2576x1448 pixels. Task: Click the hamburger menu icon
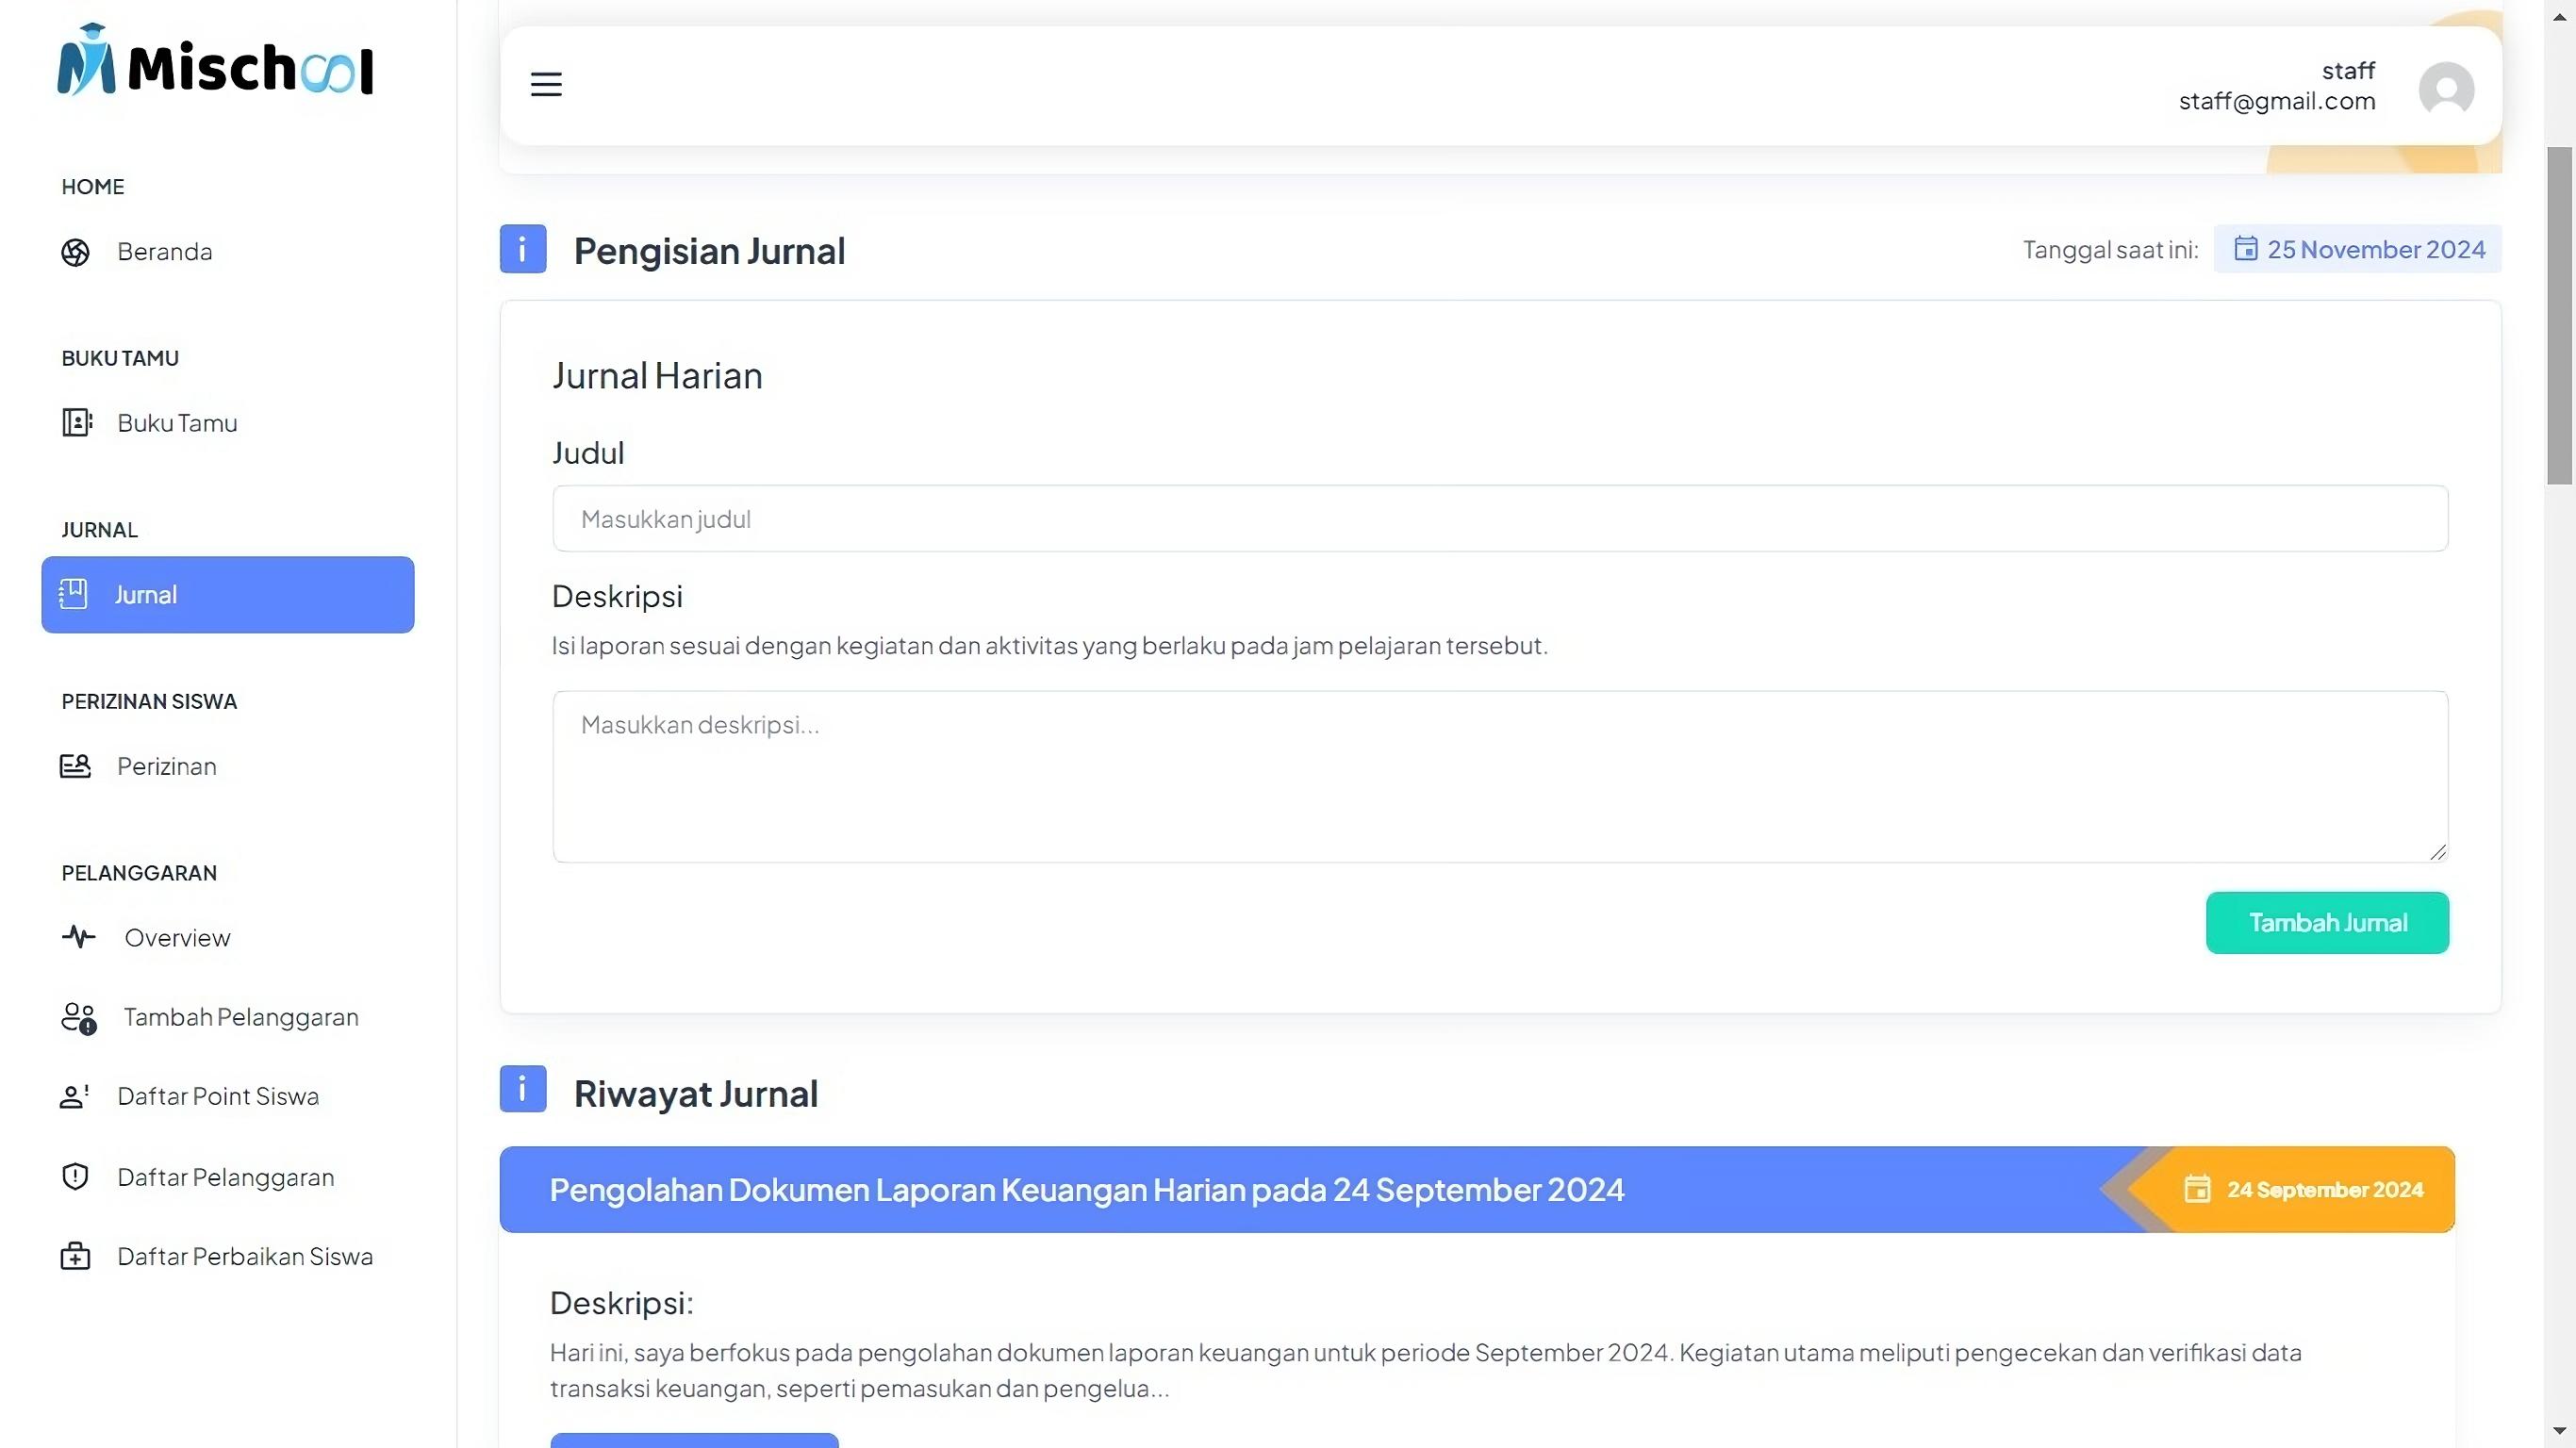pyautogui.click(x=546, y=85)
